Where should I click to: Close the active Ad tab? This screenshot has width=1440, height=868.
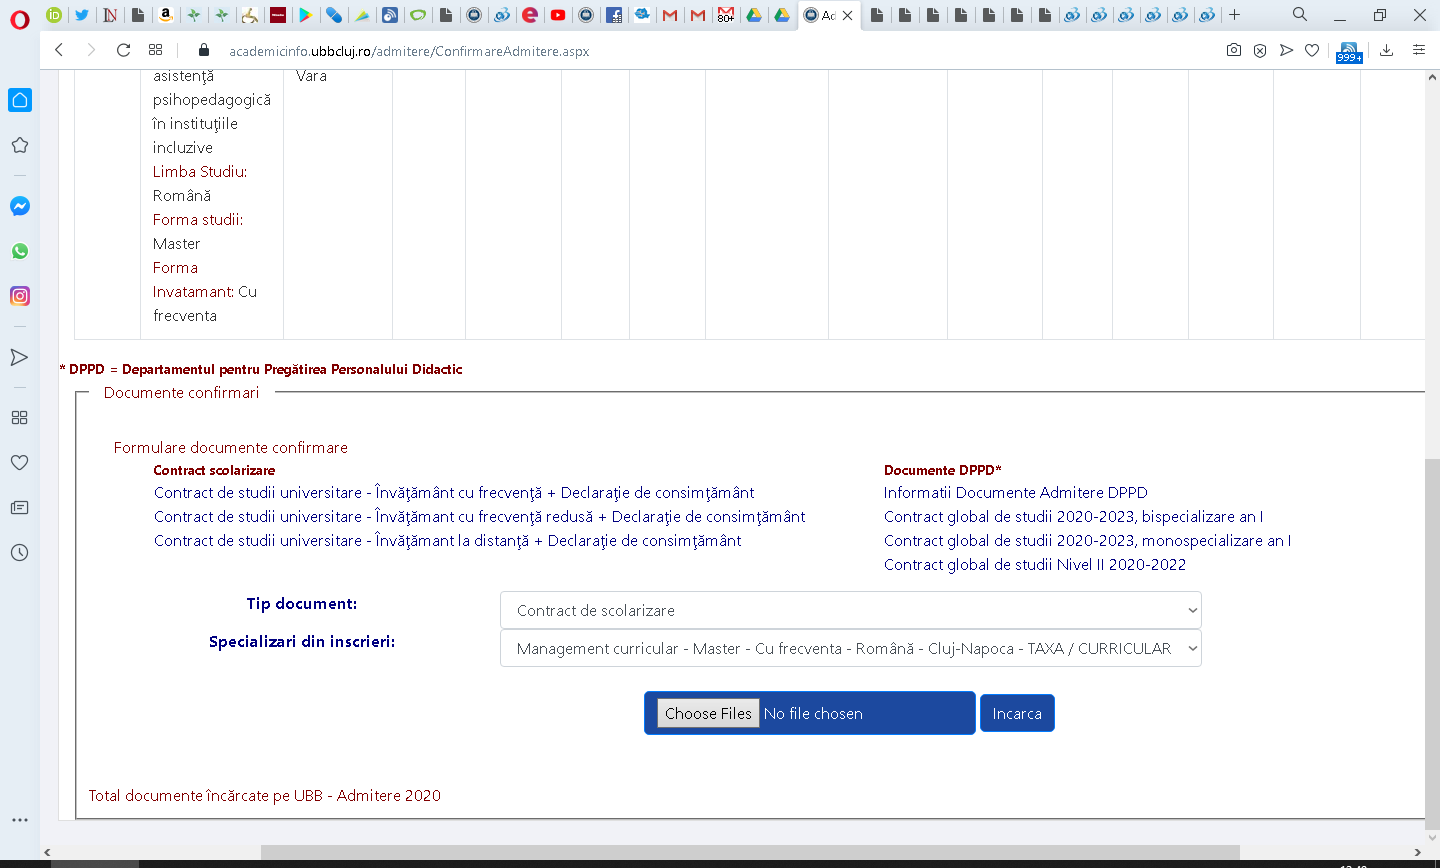pos(847,15)
